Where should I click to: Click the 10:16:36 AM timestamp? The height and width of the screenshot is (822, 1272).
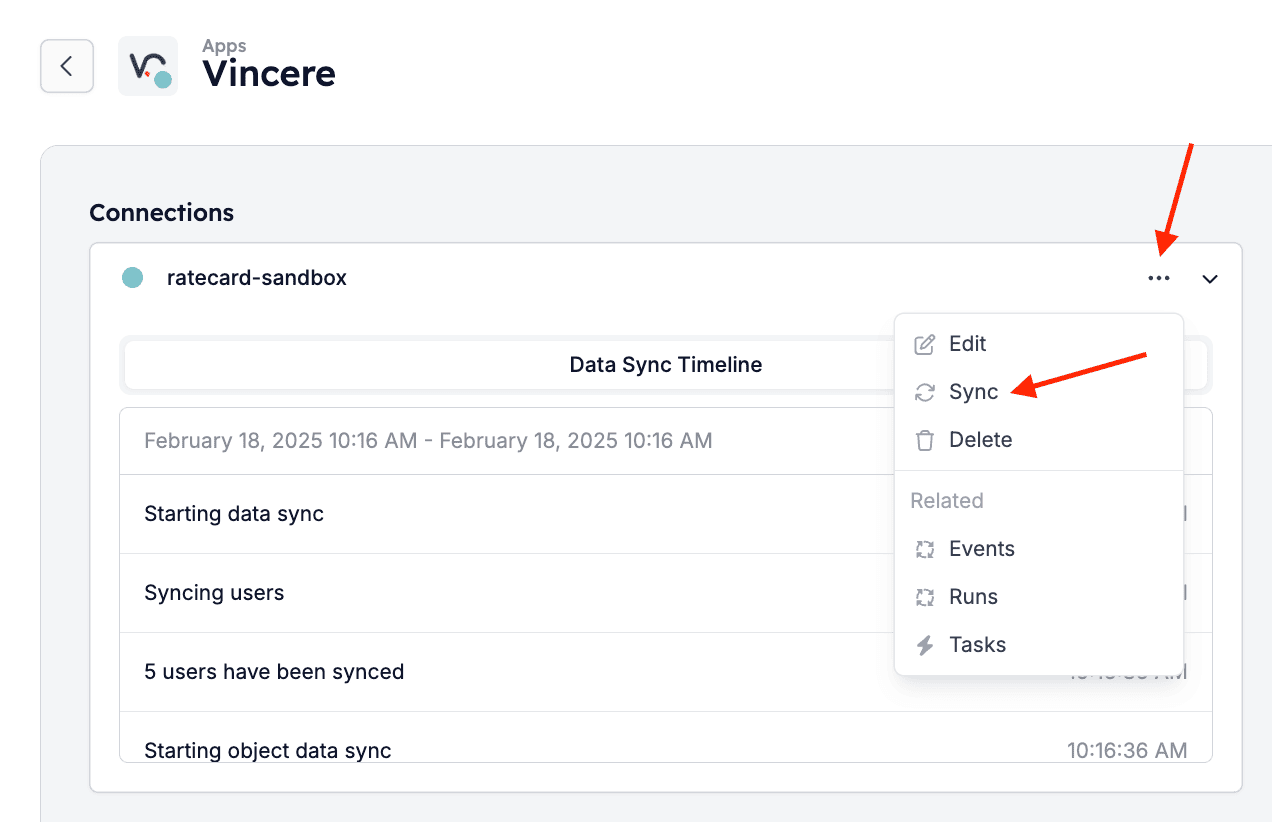click(1127, 750)
